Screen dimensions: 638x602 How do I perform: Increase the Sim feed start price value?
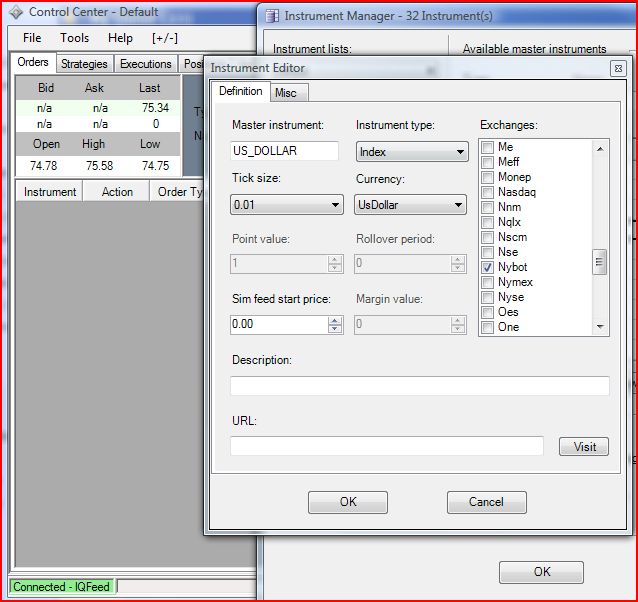pyautogui.click(x=334, y=321)
